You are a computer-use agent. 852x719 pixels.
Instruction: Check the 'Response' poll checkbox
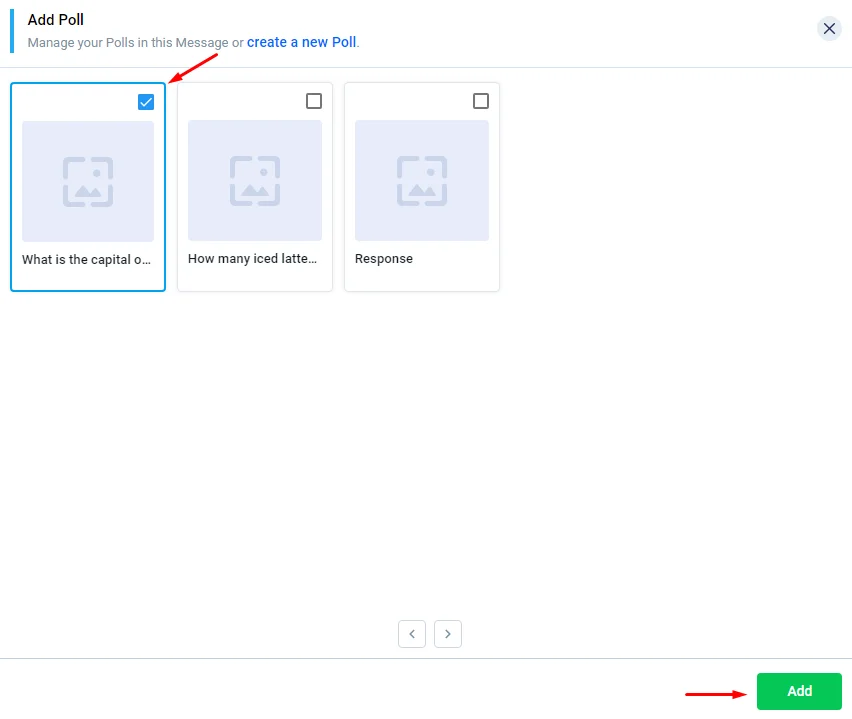coord(480,101)
